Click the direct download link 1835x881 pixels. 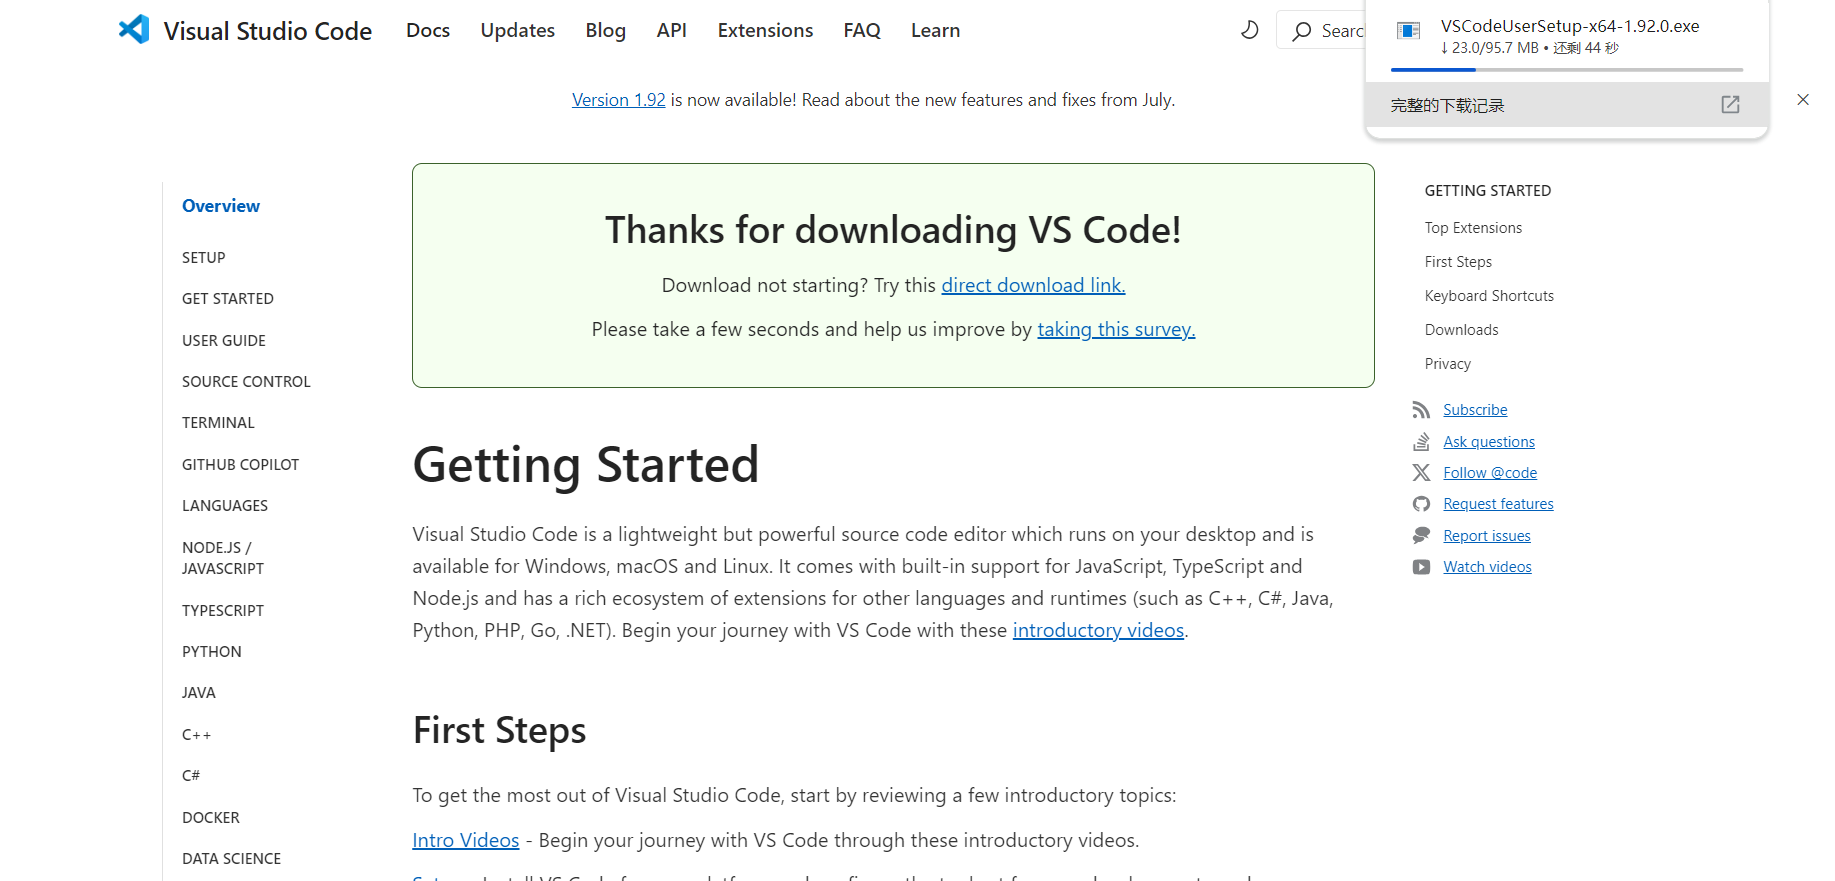[1033, 286]
